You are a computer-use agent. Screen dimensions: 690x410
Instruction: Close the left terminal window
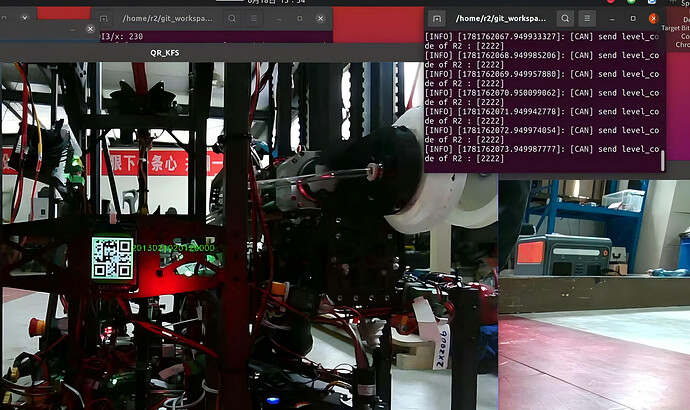click(x=320, y=18)
